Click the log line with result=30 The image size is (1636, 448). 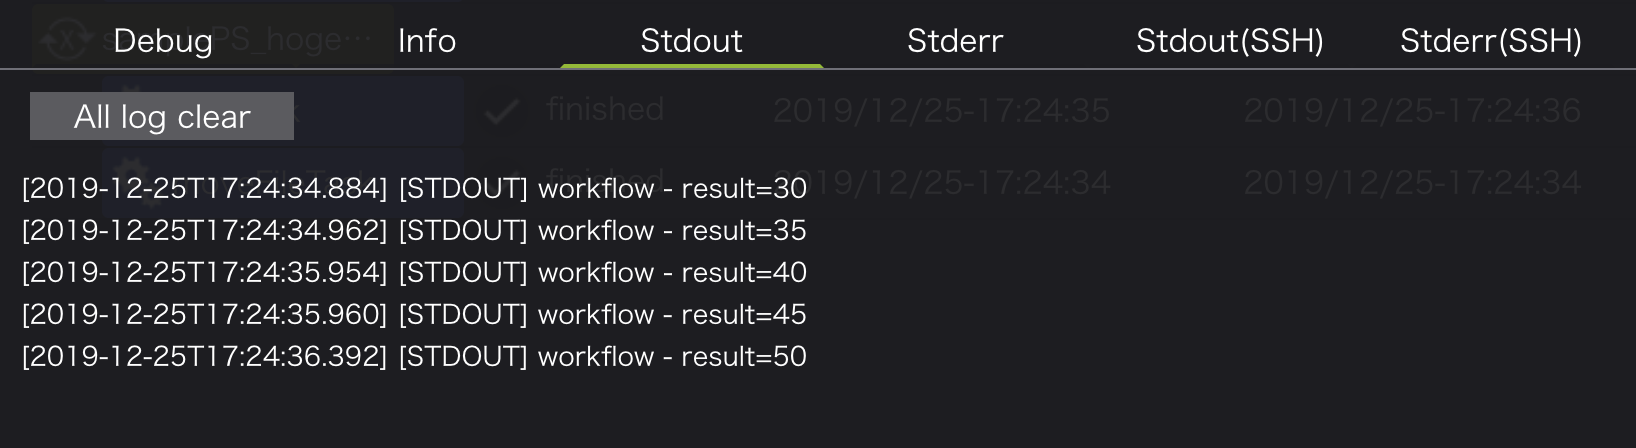414,188
